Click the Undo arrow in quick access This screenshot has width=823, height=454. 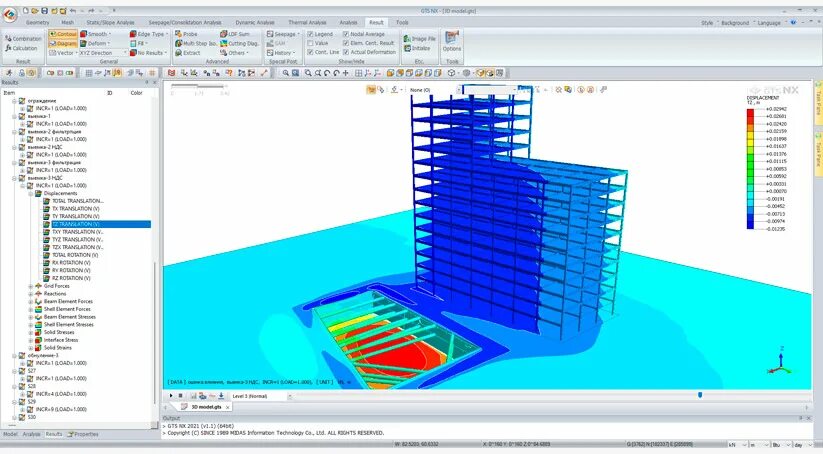[x=73, y=10]
